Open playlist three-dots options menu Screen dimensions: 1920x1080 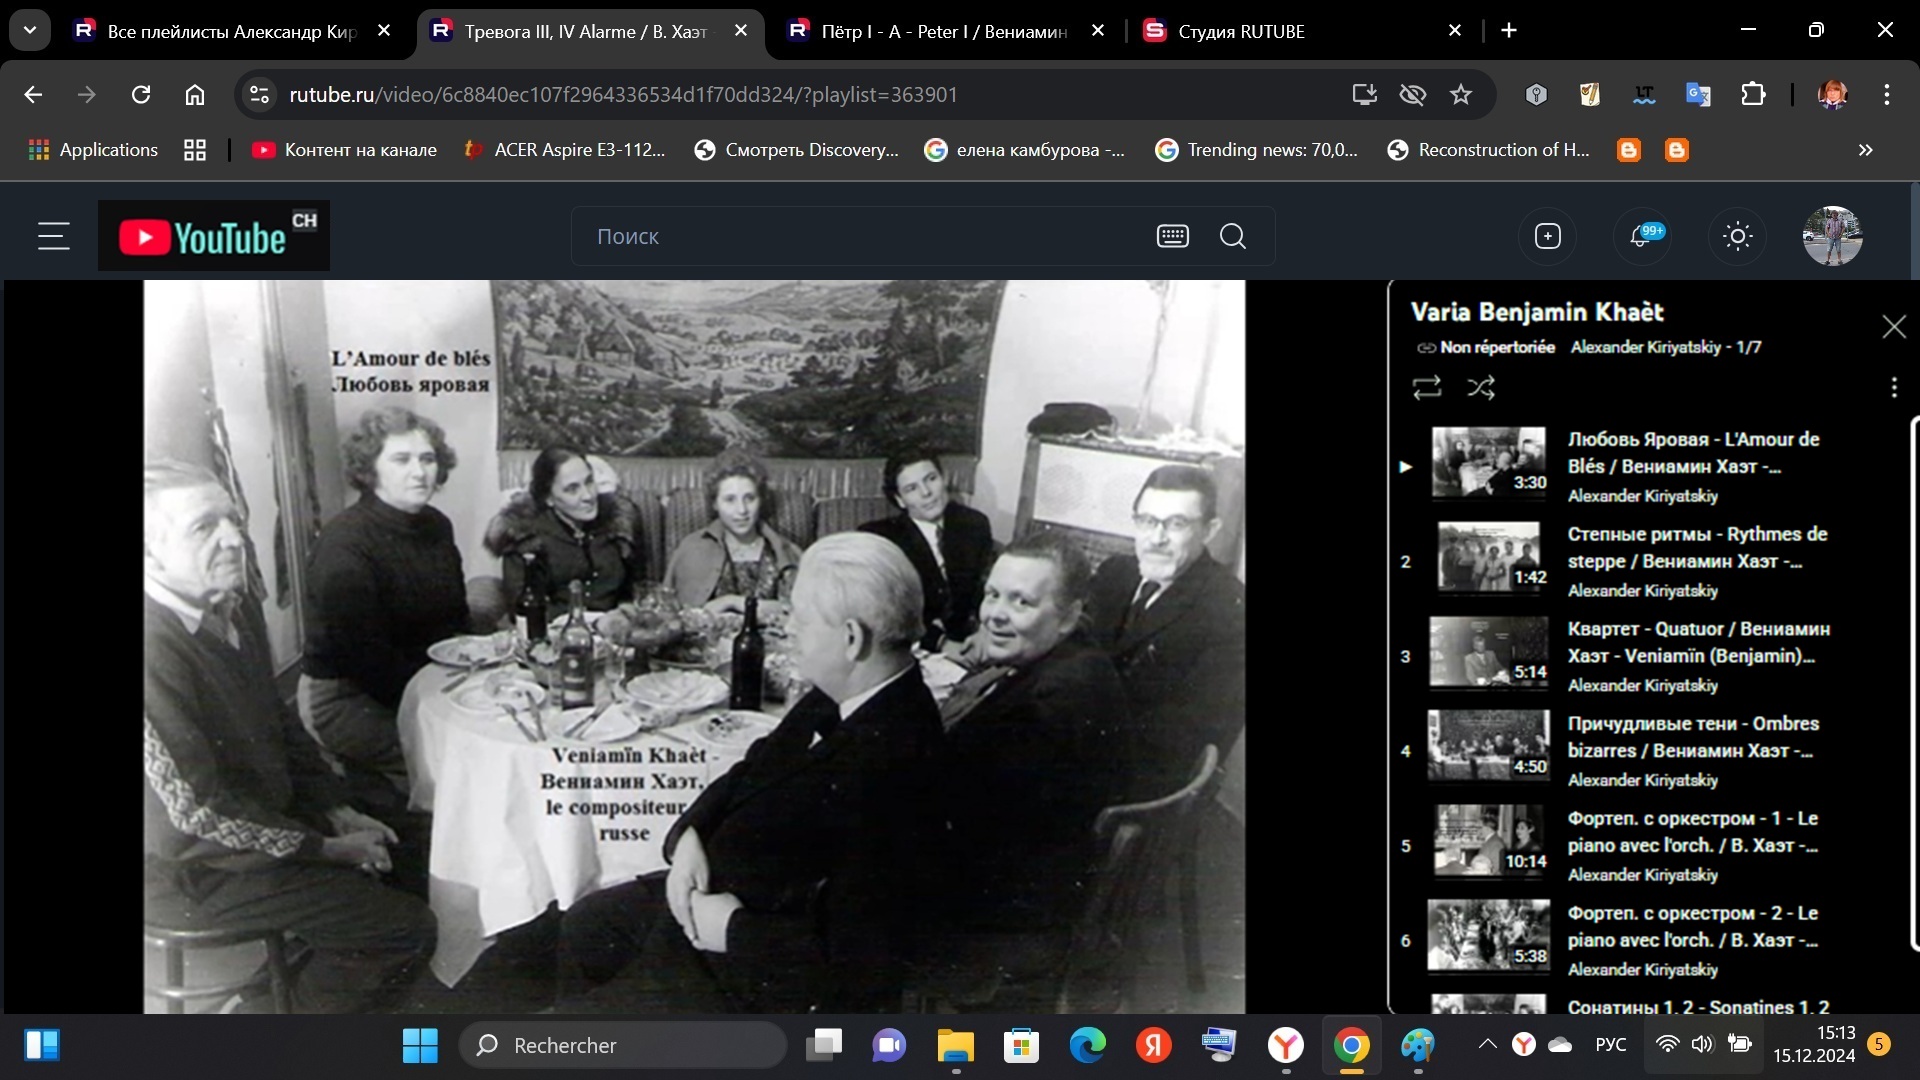coord(1893,388)
